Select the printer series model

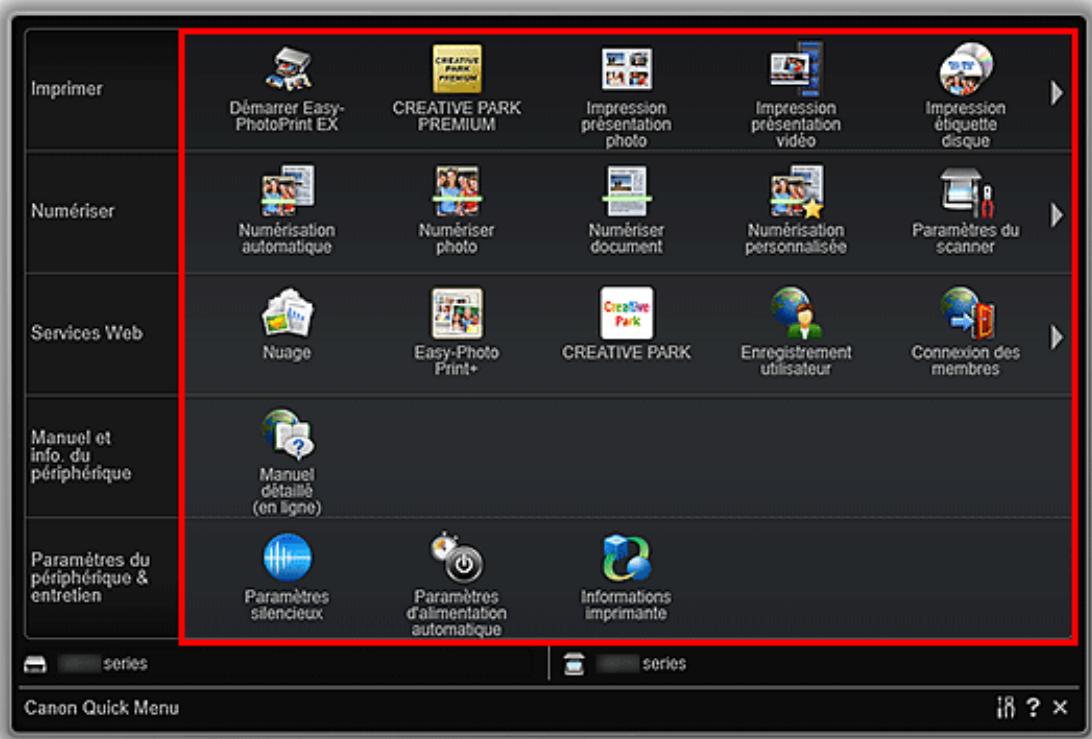85,664
